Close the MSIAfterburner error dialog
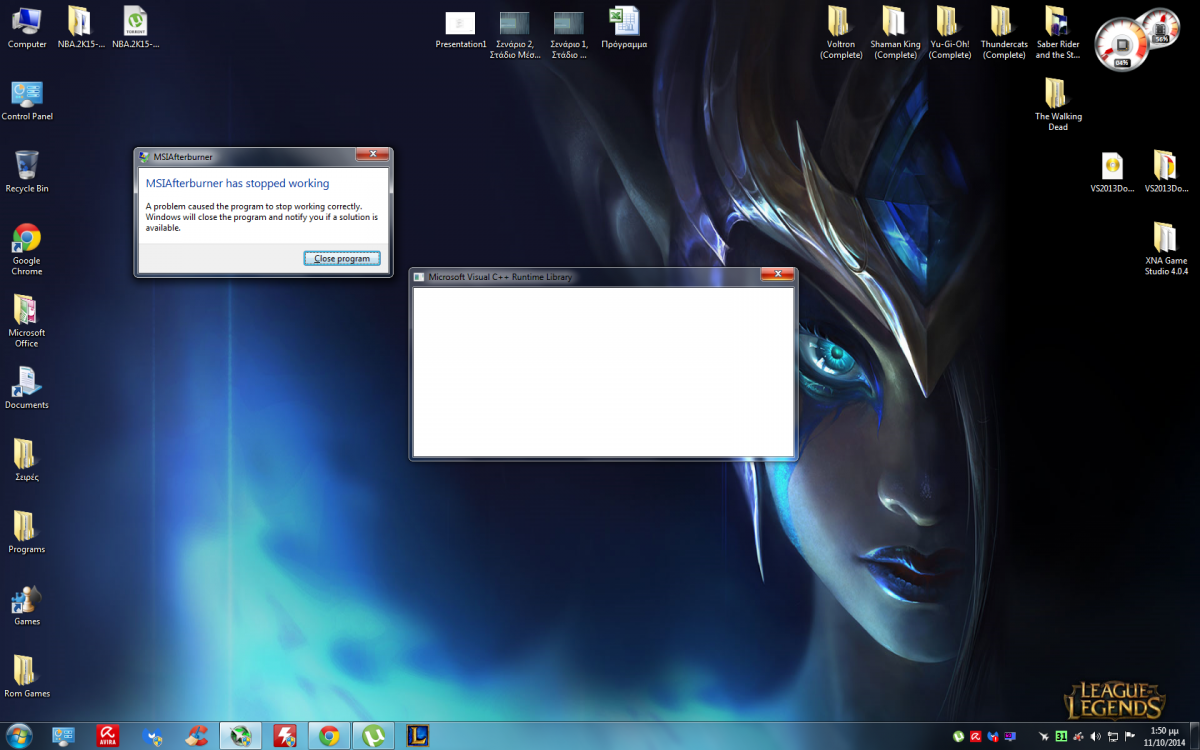 tap(372, 155)
